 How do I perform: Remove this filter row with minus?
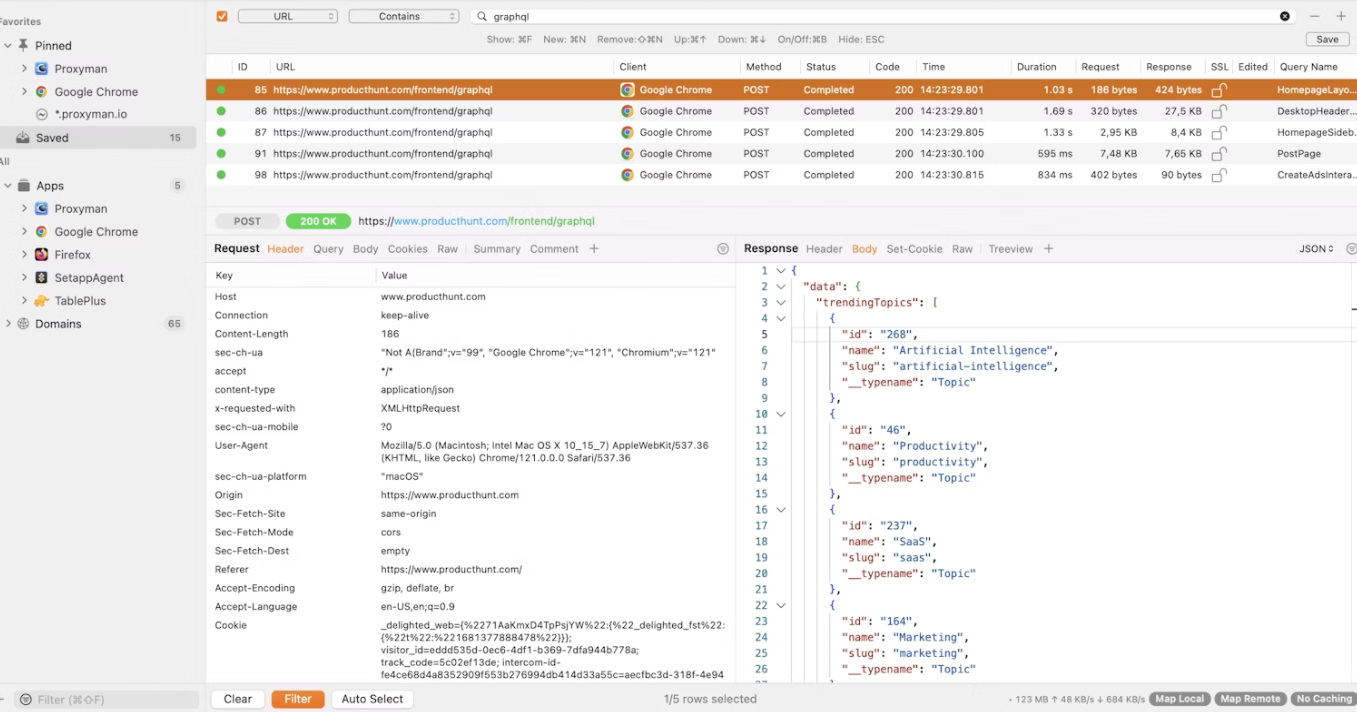point(1315,16)
